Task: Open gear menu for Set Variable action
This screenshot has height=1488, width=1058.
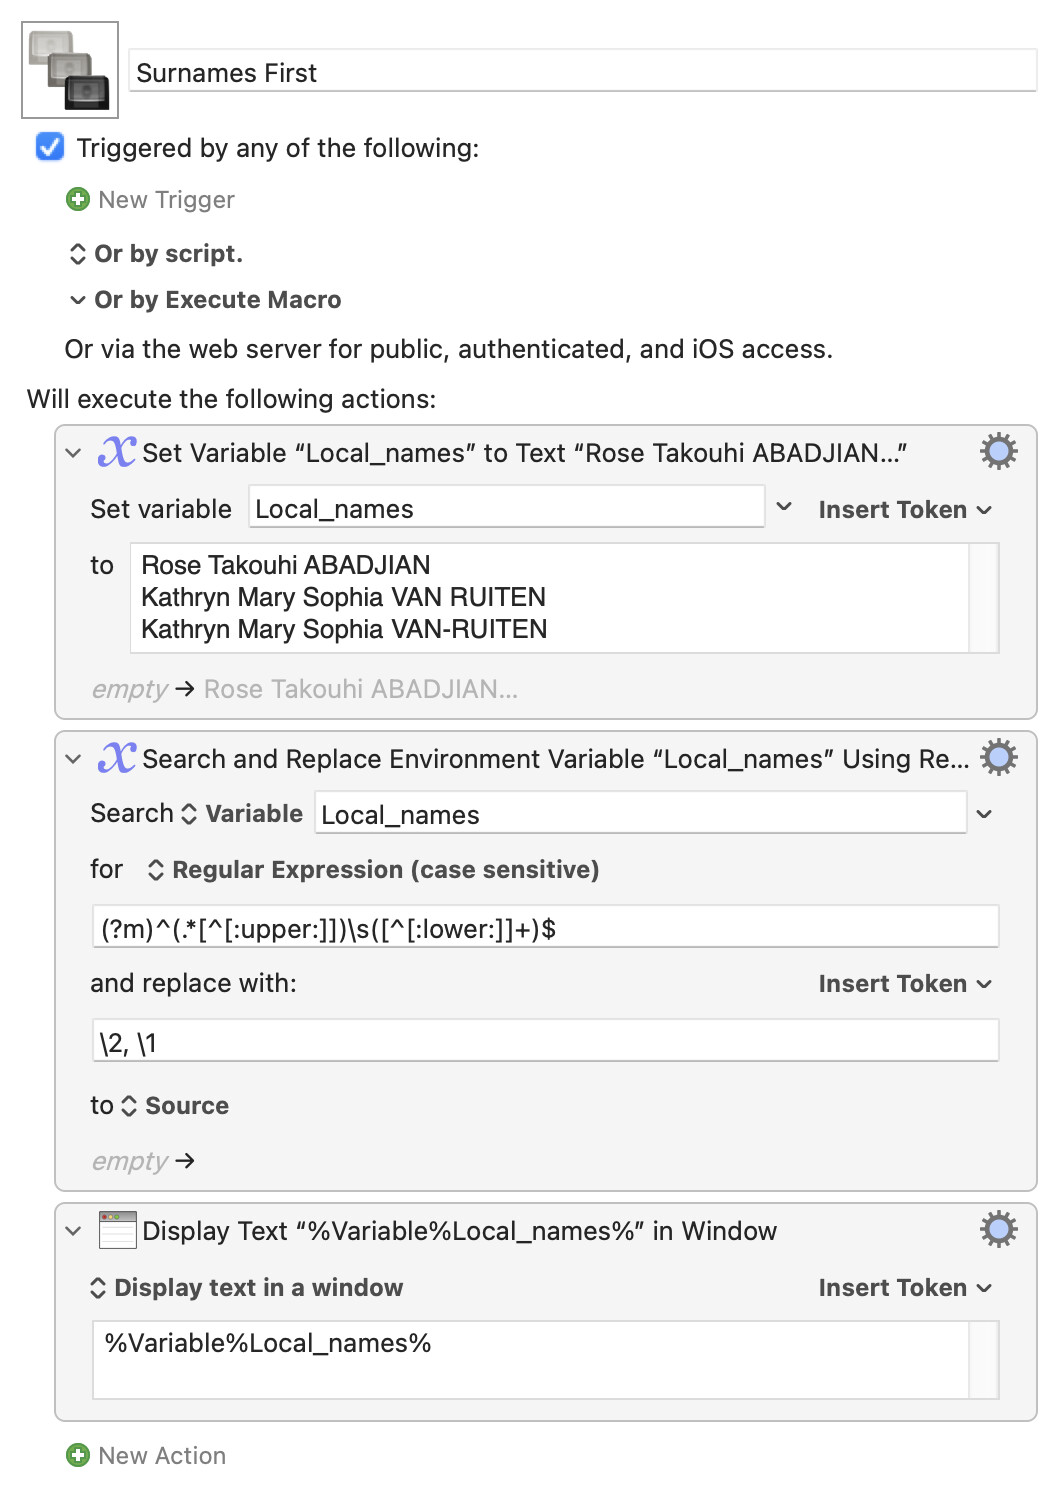Action: tap(998, 452)
